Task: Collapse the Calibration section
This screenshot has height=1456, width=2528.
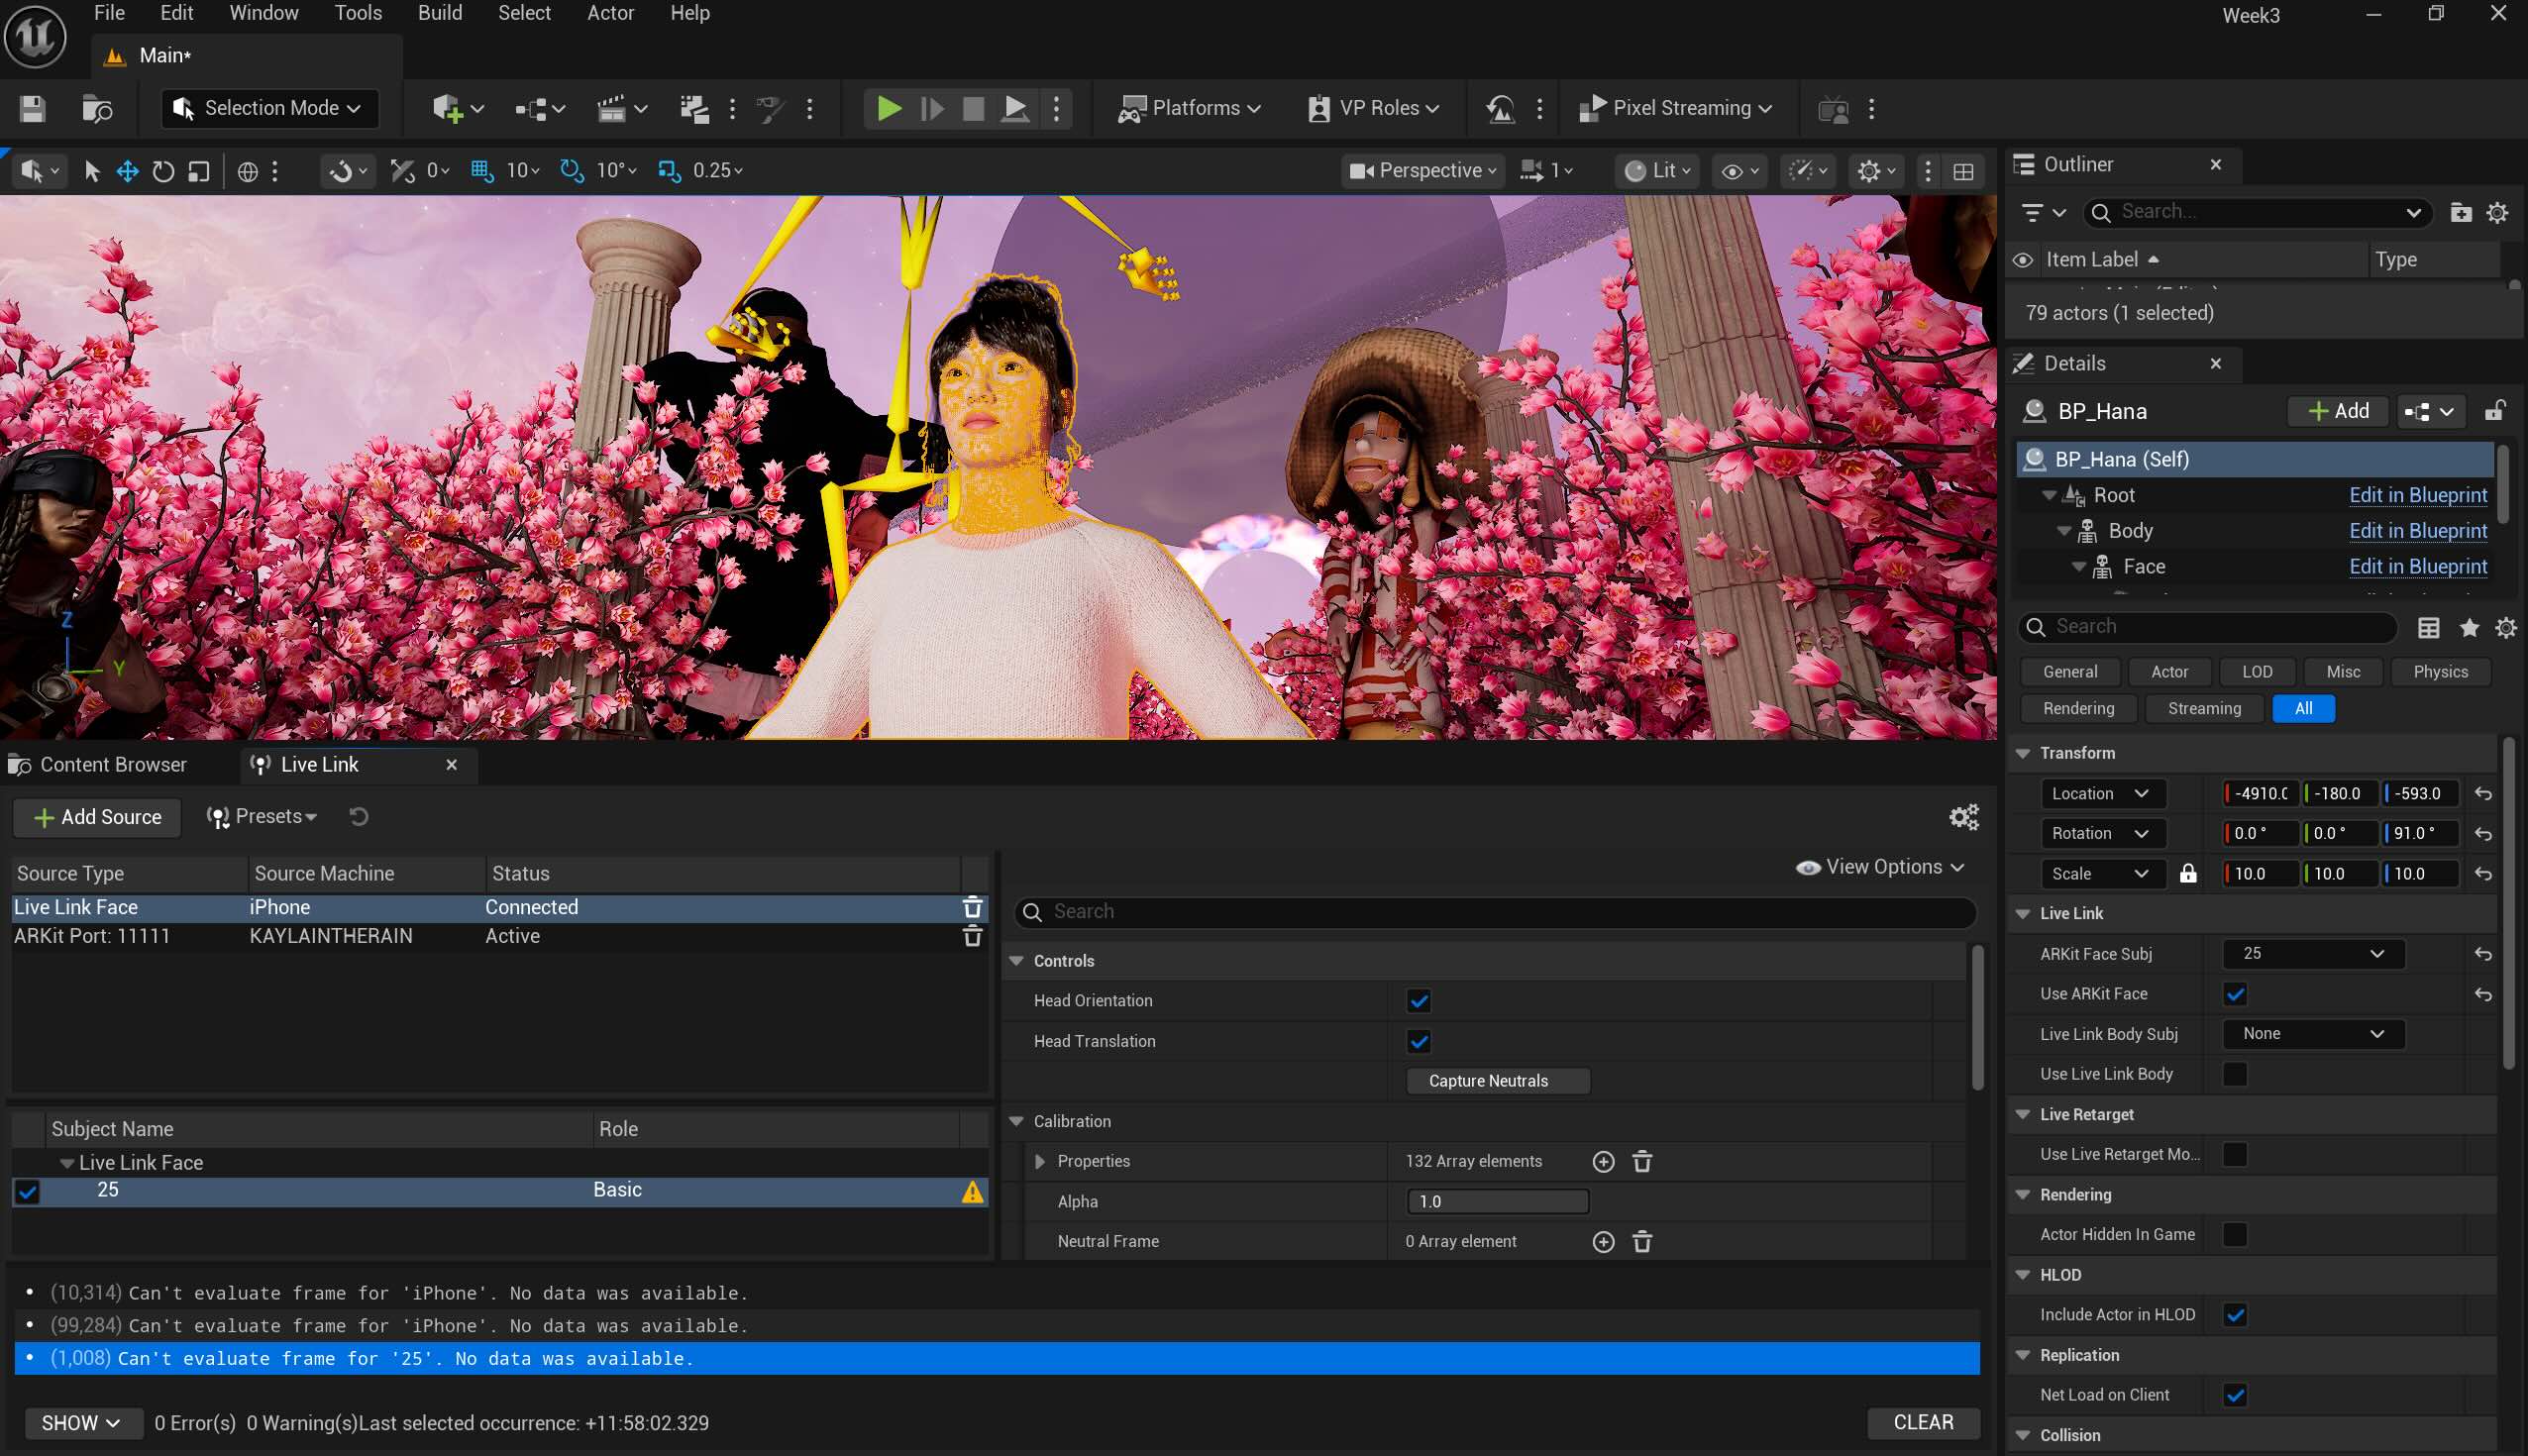Action: 1016,1121
